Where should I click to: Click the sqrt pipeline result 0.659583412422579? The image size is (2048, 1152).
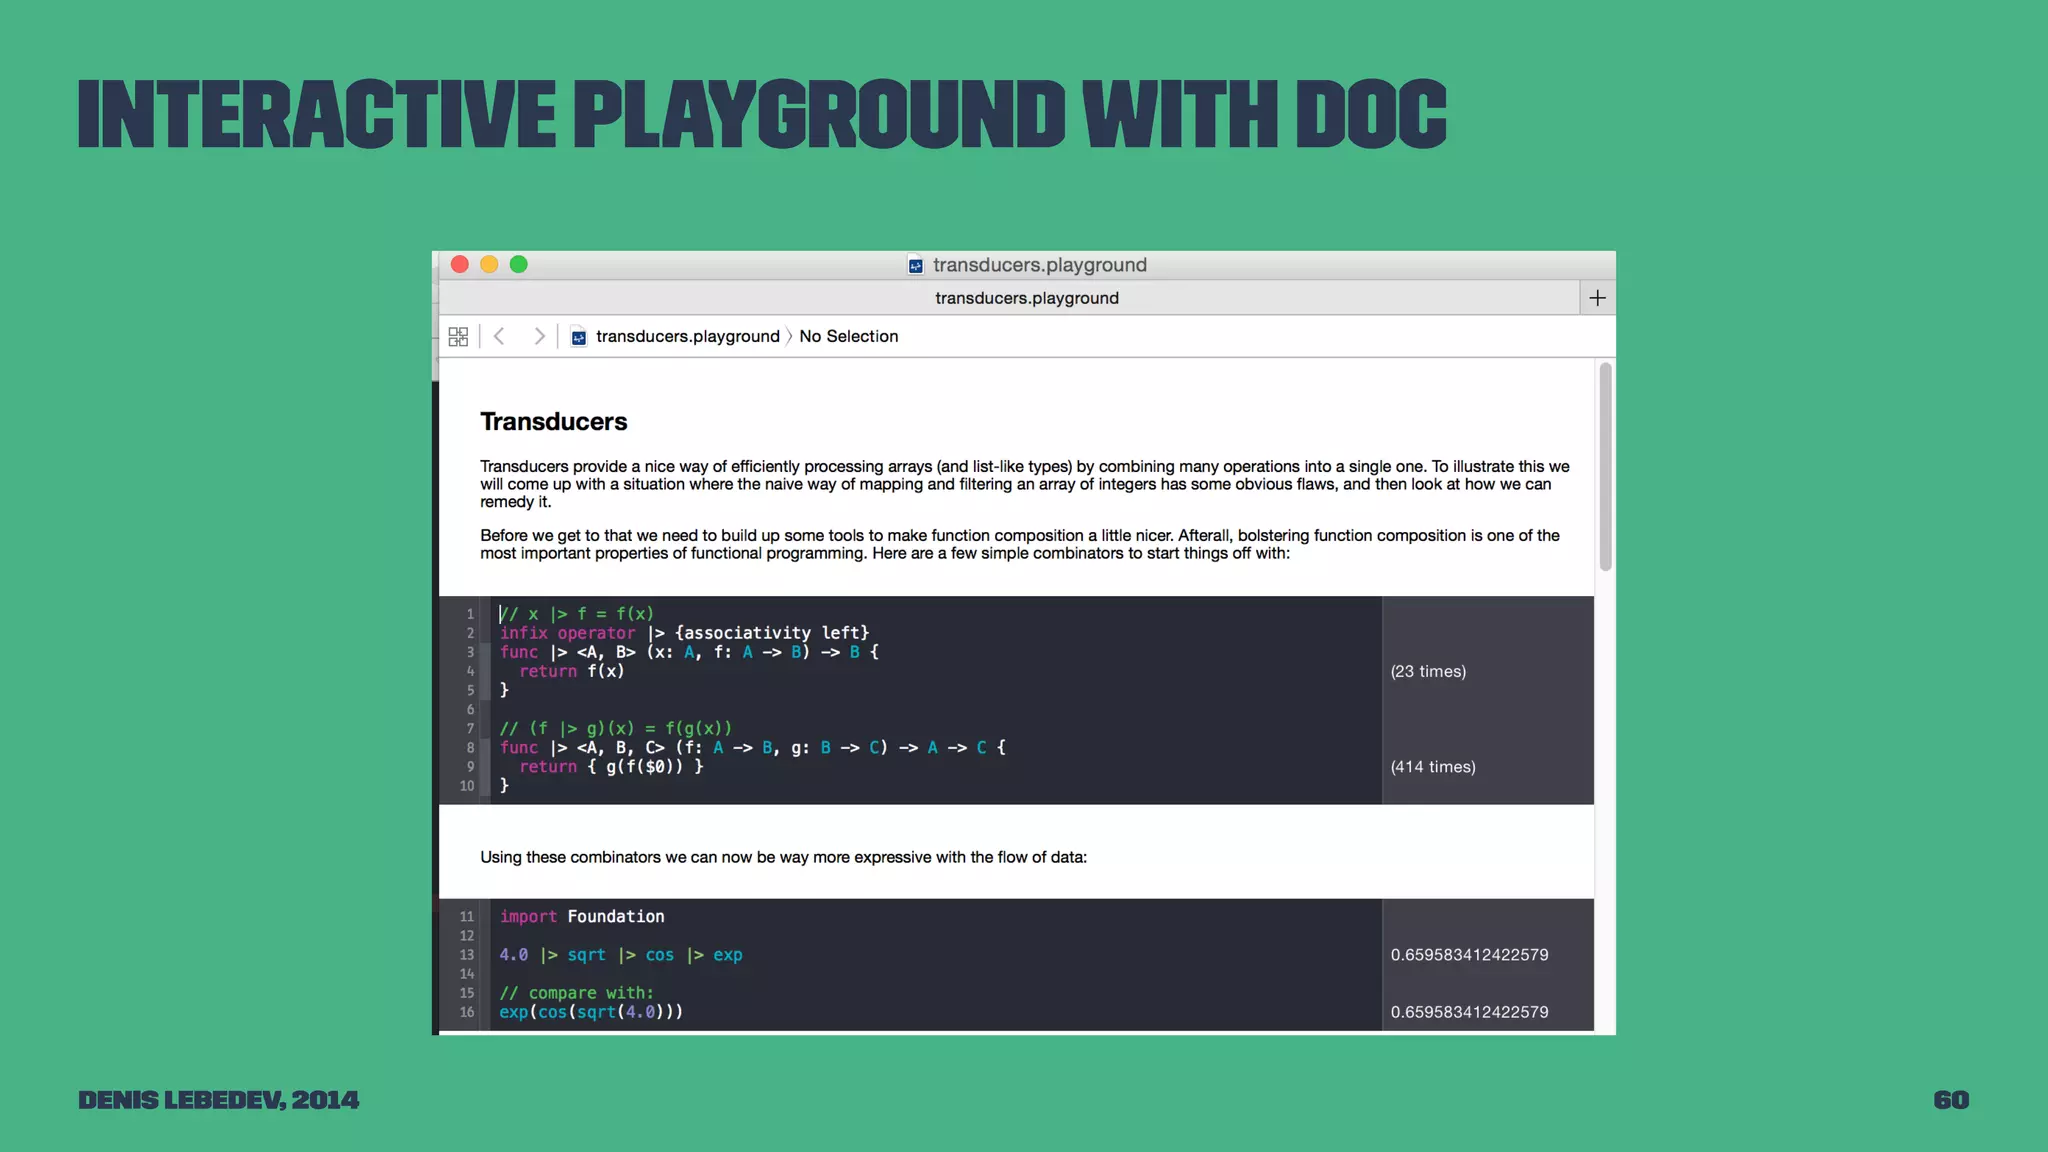click(1469, 955)
